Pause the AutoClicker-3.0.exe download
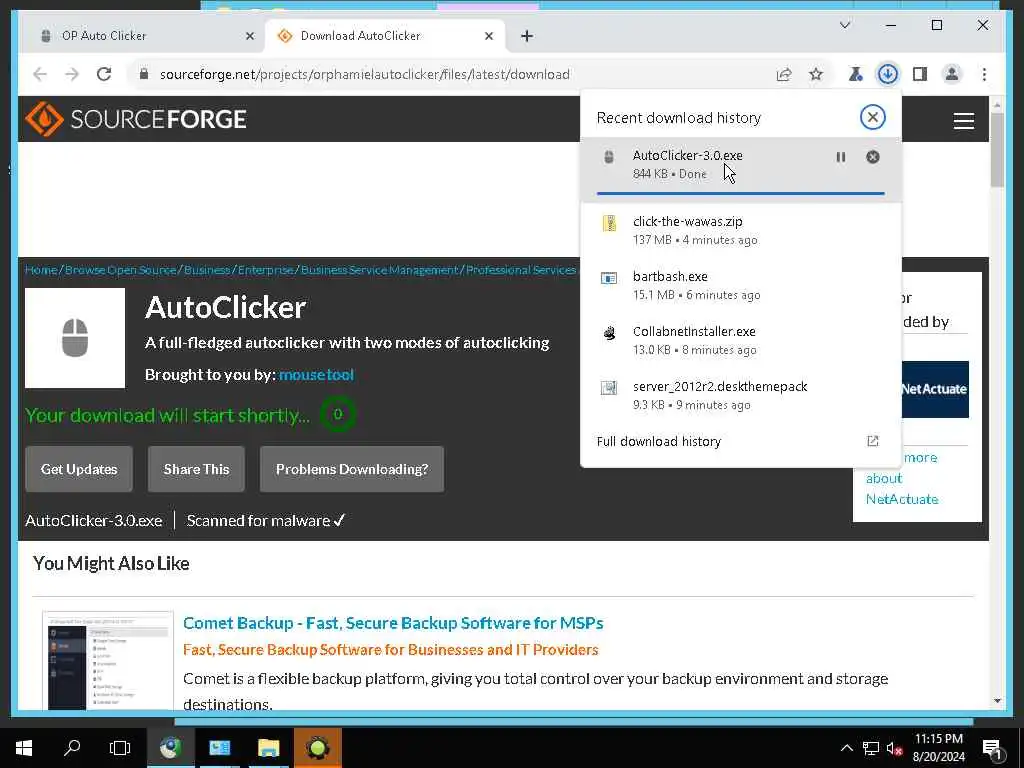Image resolution: width=1024 pixels, height=768 pixels. coord(840,157)
